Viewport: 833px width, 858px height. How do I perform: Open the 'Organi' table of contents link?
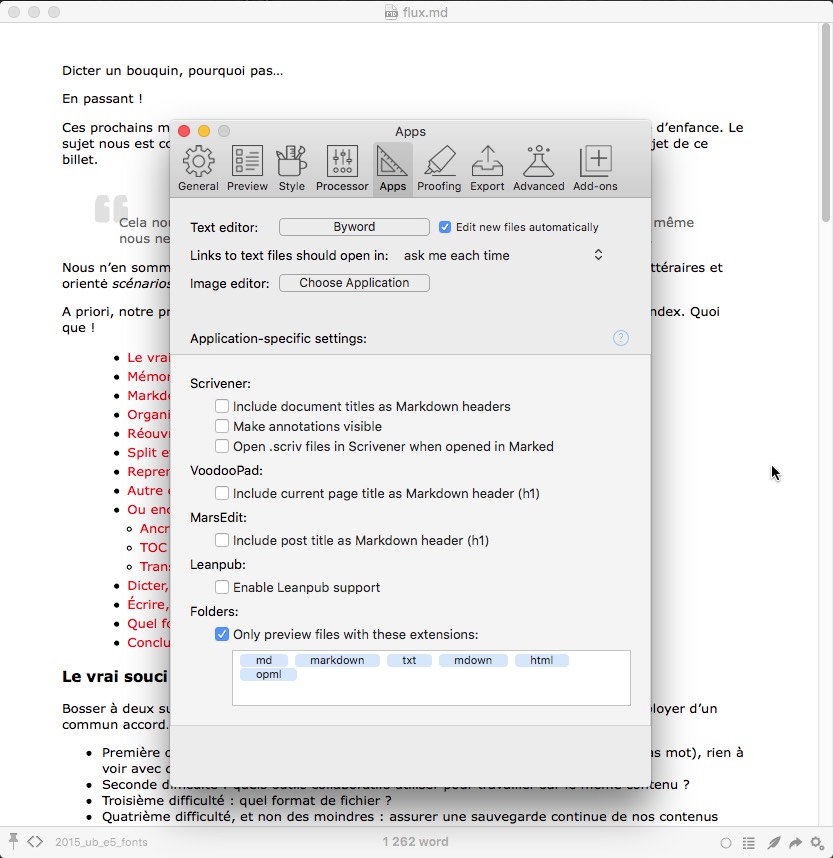click(x=148, y=415)
